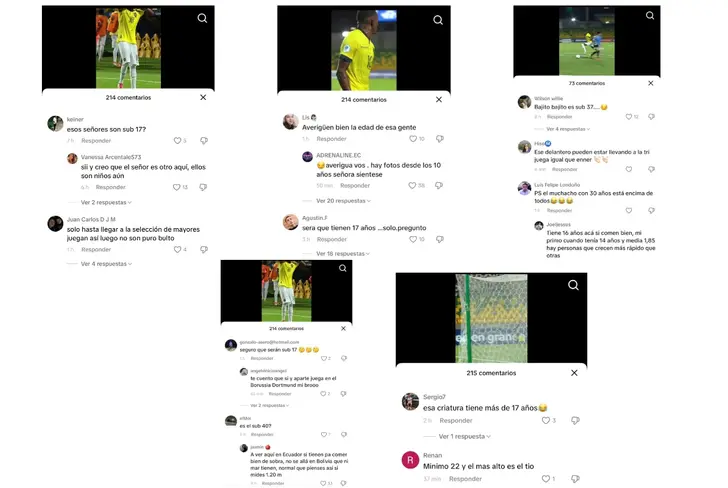Like keiner's comment with the heart icon
Image resolution: width=728 pixels, height=488 pixels.
(x=177, y=141)
